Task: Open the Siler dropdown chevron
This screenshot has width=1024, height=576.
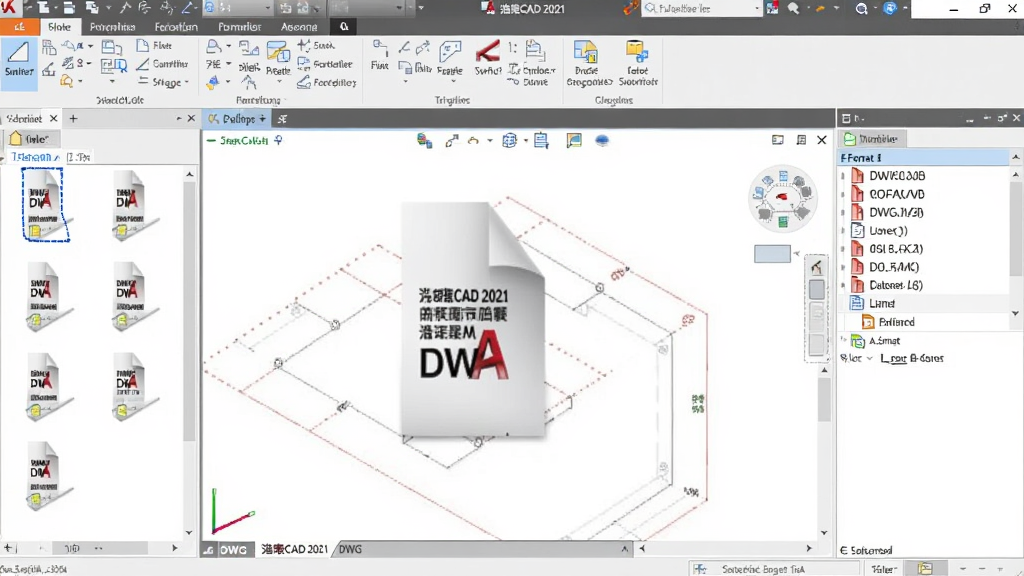Action: tap(870, 359)
